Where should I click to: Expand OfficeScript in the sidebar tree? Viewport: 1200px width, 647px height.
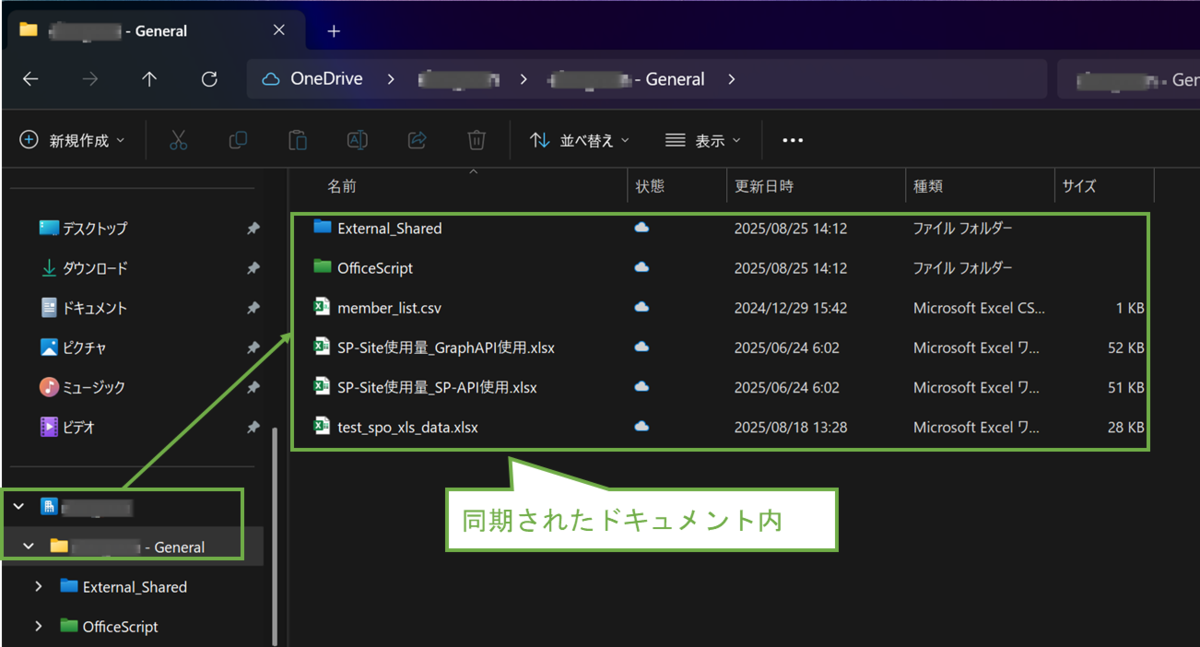click(39, 627)
